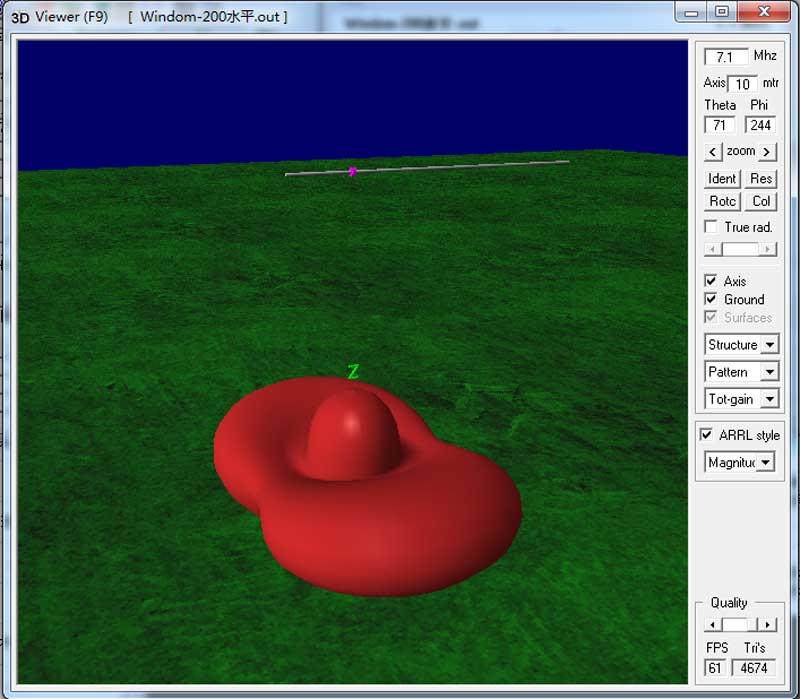800x699 pixels.
Task: Open the Pattern dropdown
Action: click(741, 372)
